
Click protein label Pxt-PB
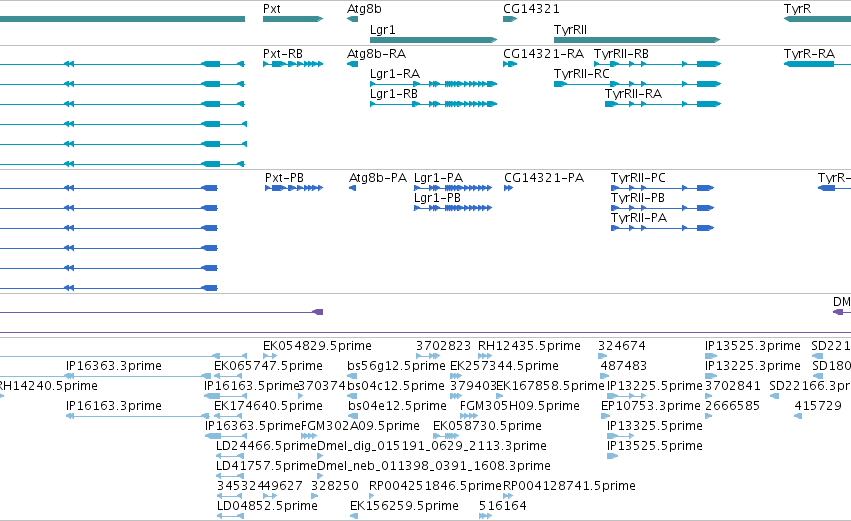coord(284,178)
